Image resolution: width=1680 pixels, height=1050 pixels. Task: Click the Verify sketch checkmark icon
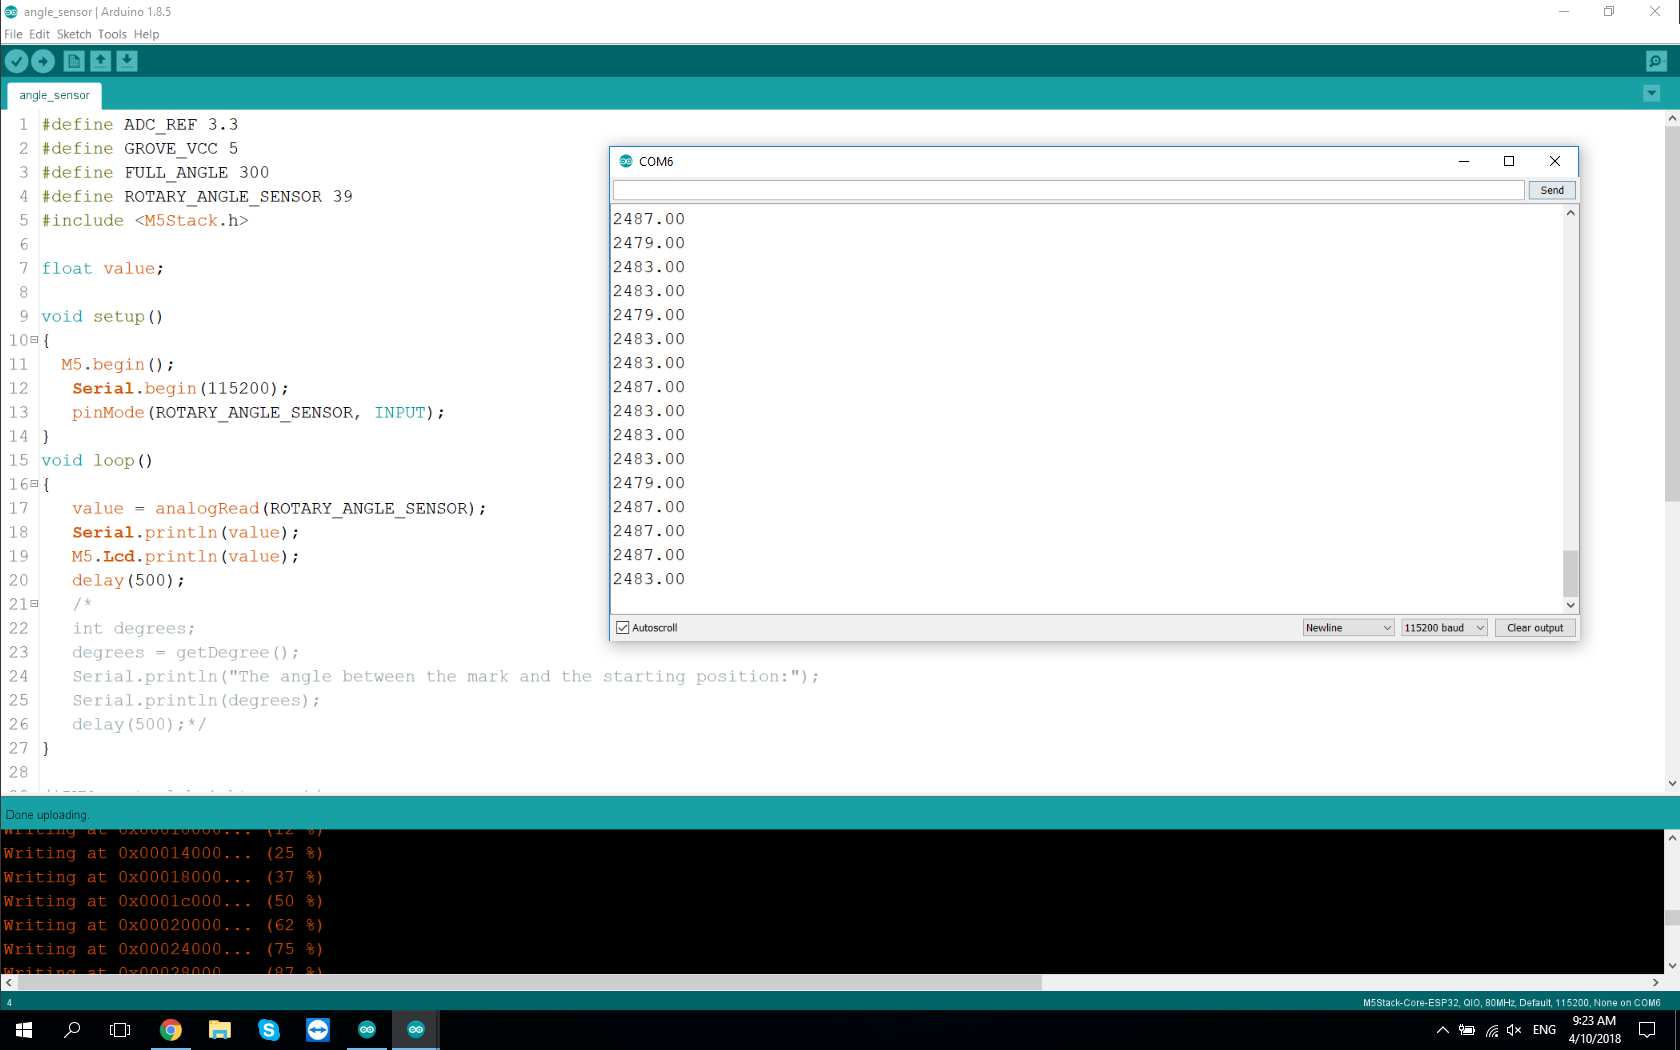pos(16,61)
